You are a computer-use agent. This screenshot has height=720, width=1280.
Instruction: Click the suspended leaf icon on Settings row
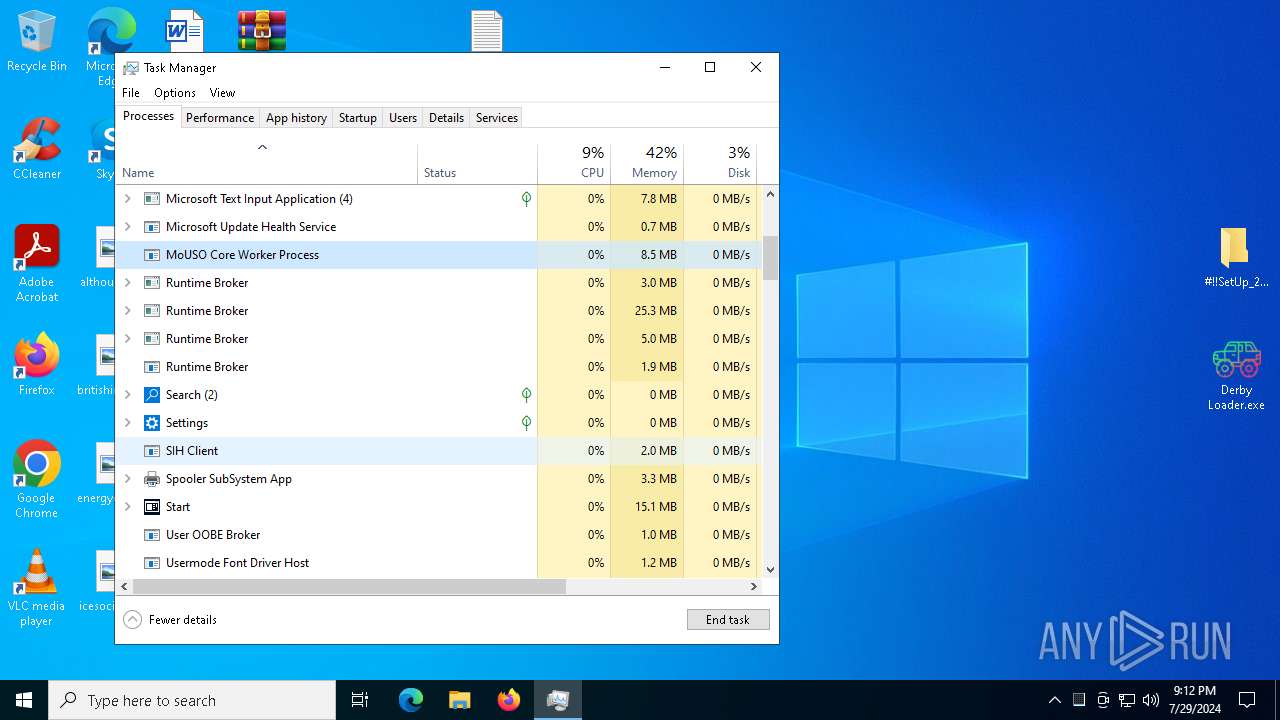point(526,423)
